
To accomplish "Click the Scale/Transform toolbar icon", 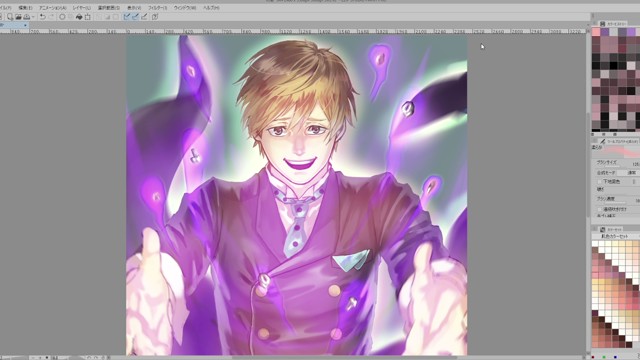I will [x=87, y=17].
